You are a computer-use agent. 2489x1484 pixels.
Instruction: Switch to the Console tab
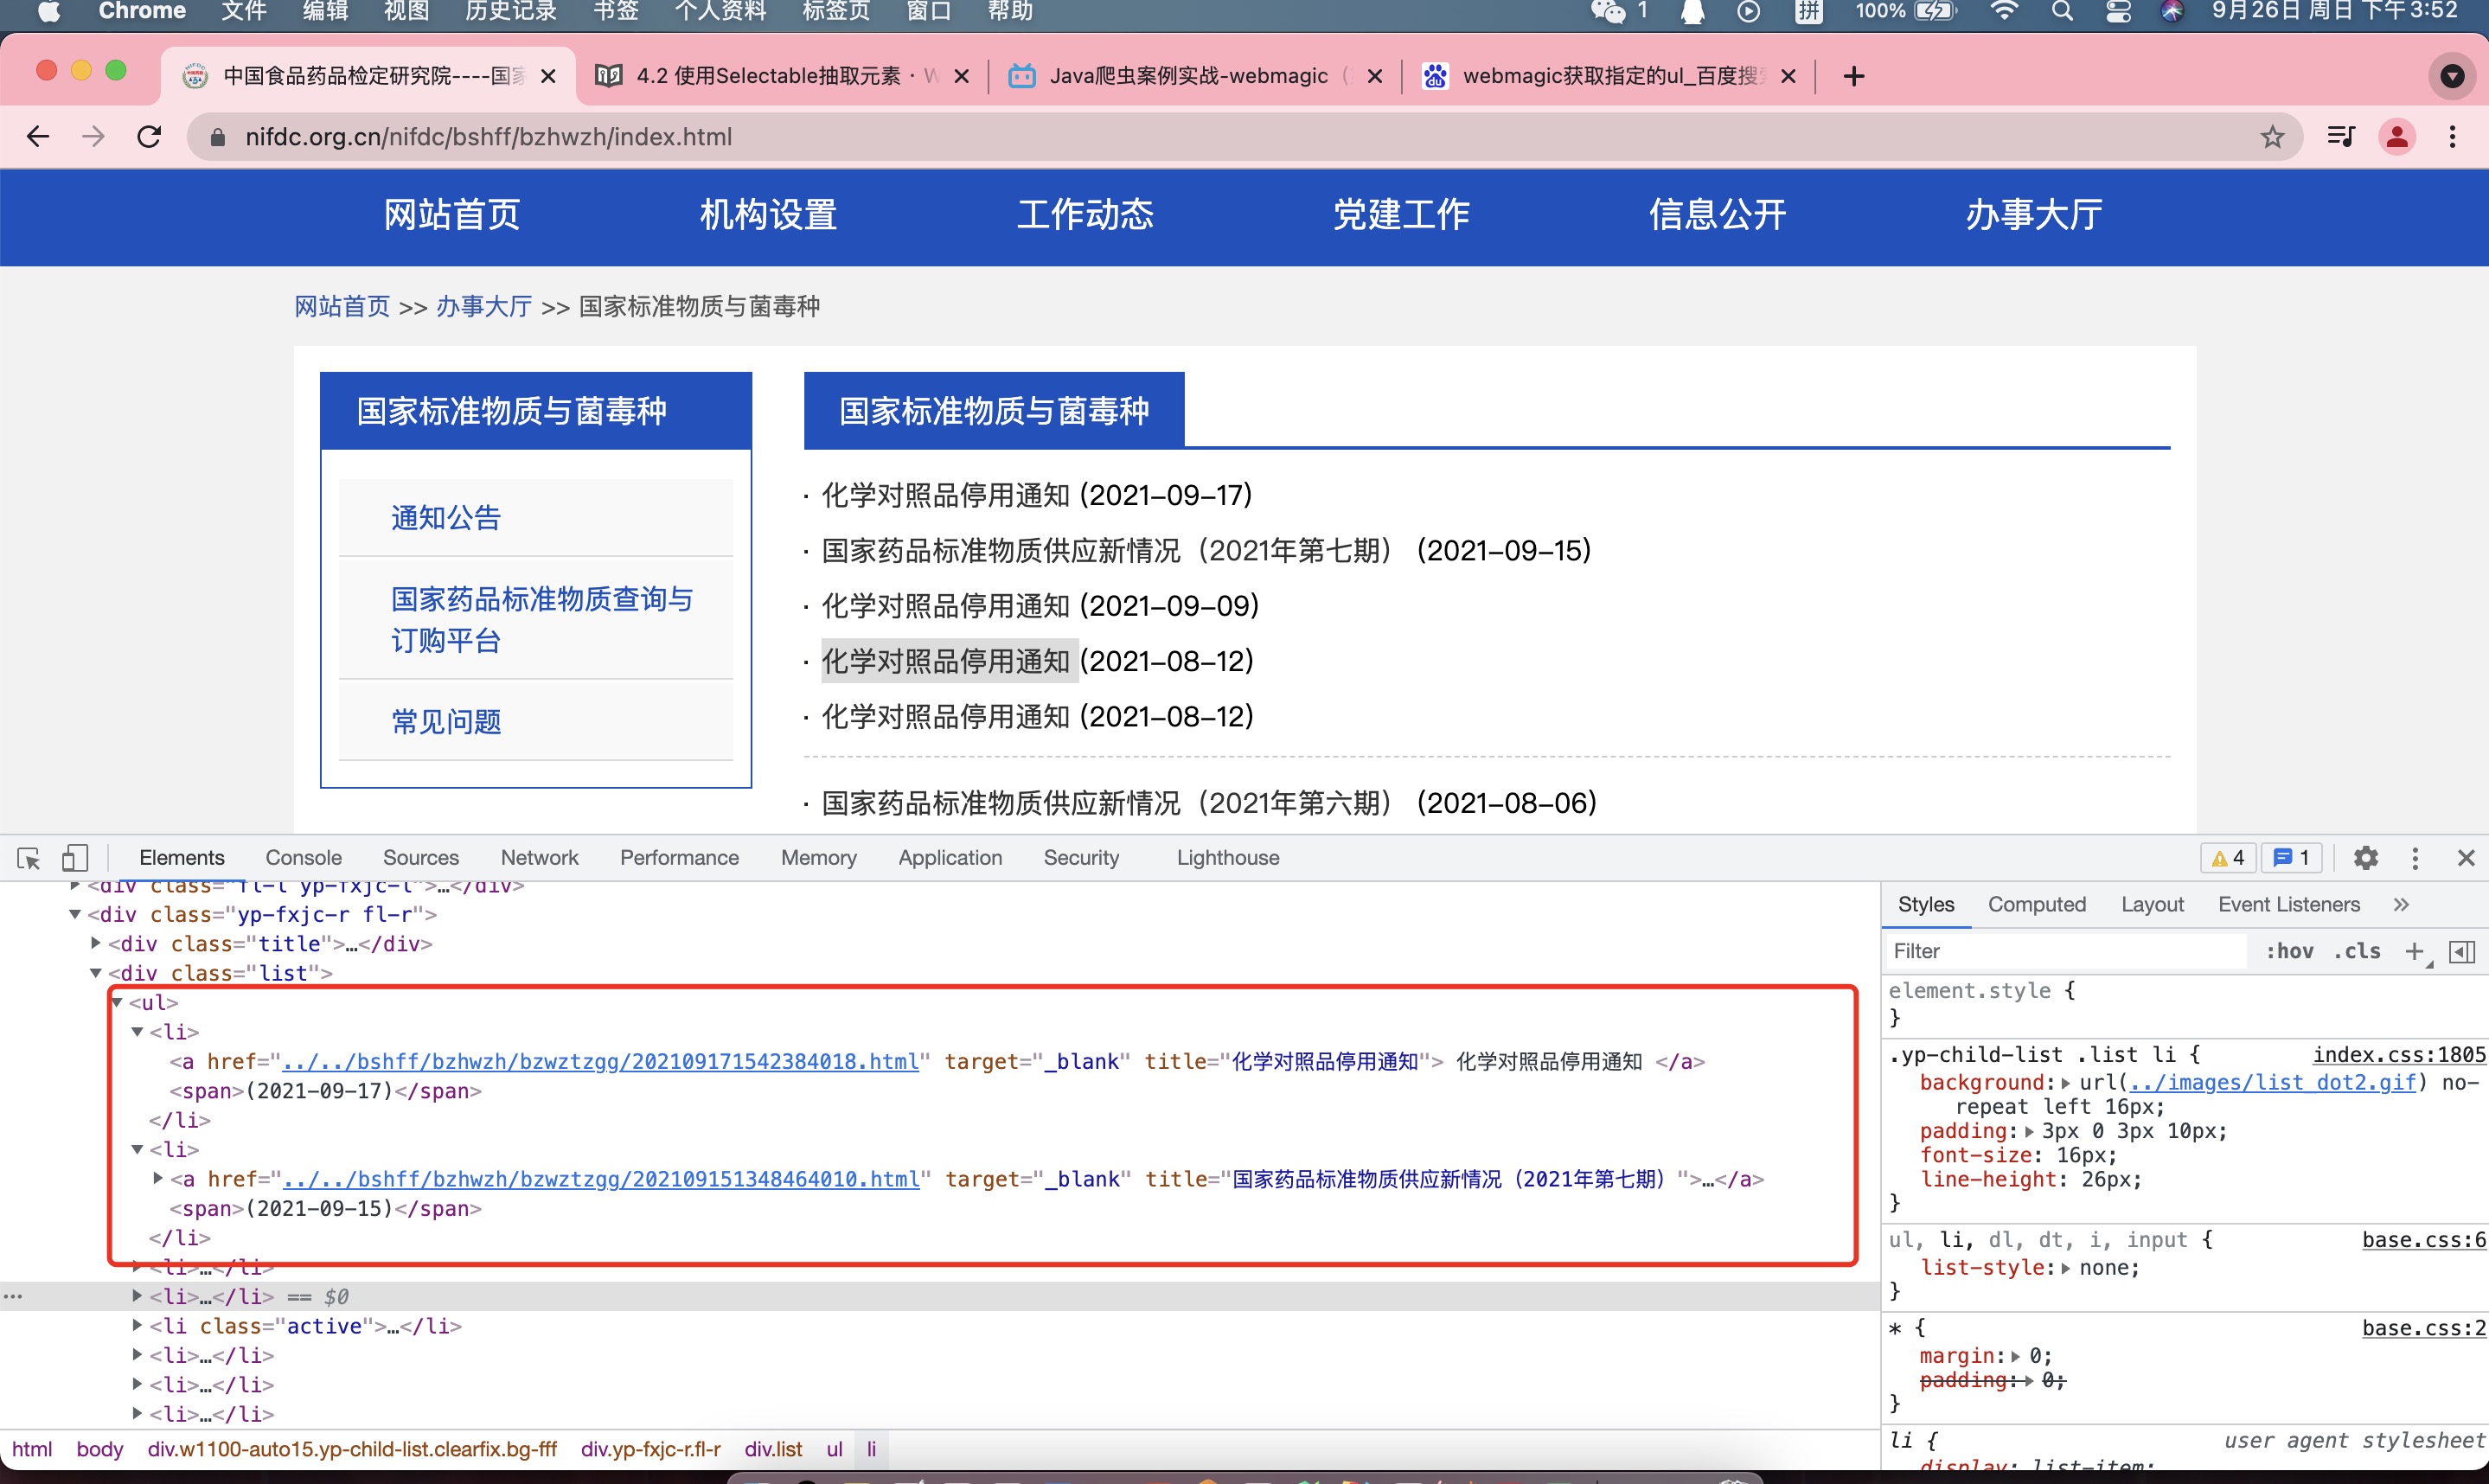(x=303, y=858)
